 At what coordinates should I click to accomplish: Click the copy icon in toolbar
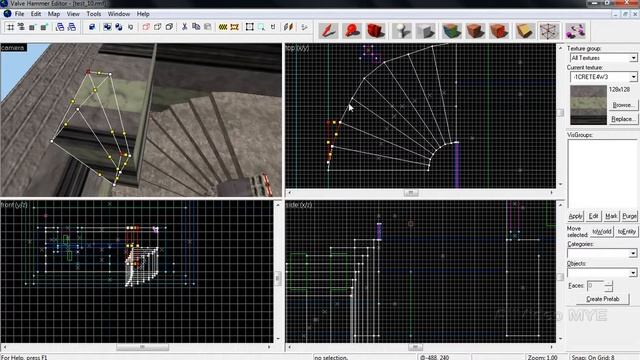pyautogui.click(x=196, y=27)
